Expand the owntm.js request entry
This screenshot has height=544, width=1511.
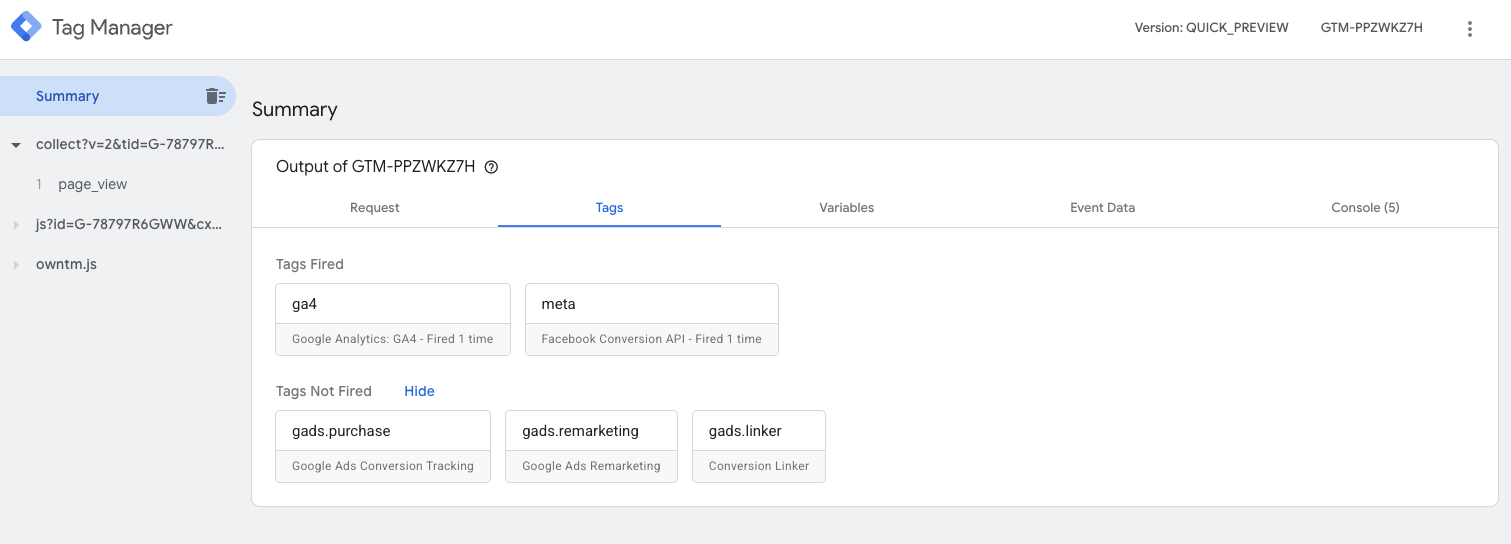16,265
